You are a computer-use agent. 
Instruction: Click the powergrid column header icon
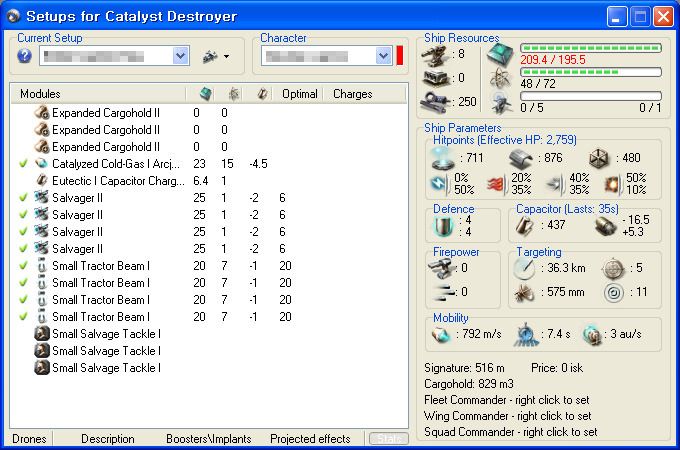point(234,94)
